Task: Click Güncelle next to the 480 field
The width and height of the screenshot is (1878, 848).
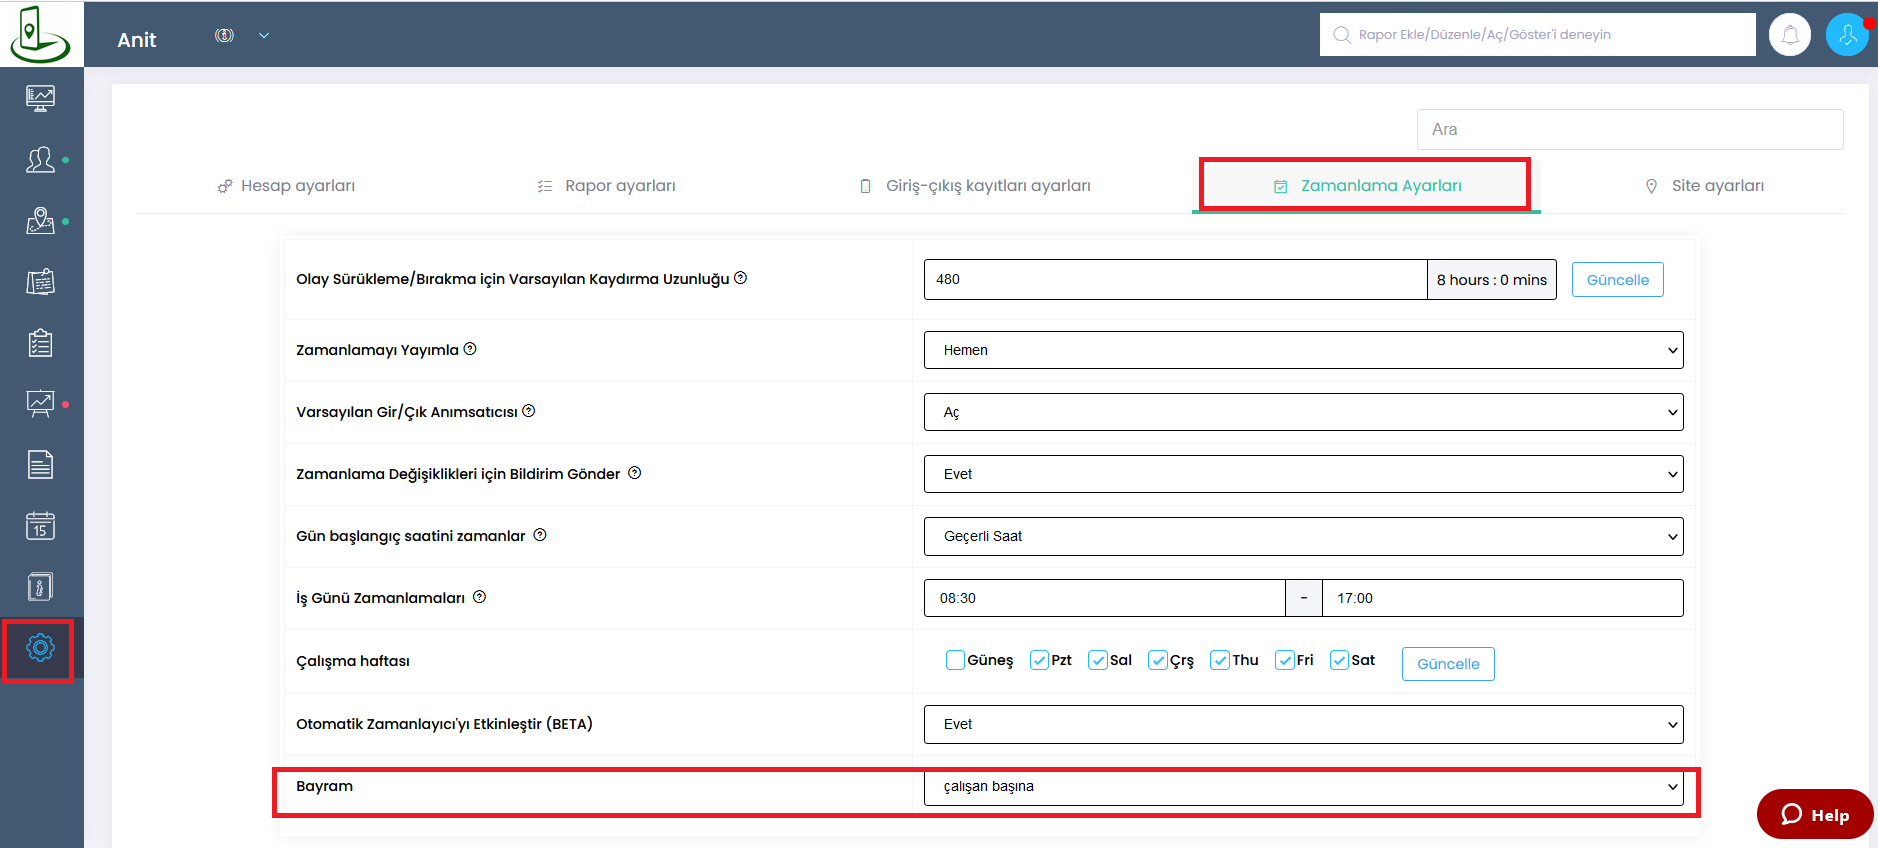Action: 1617,280
